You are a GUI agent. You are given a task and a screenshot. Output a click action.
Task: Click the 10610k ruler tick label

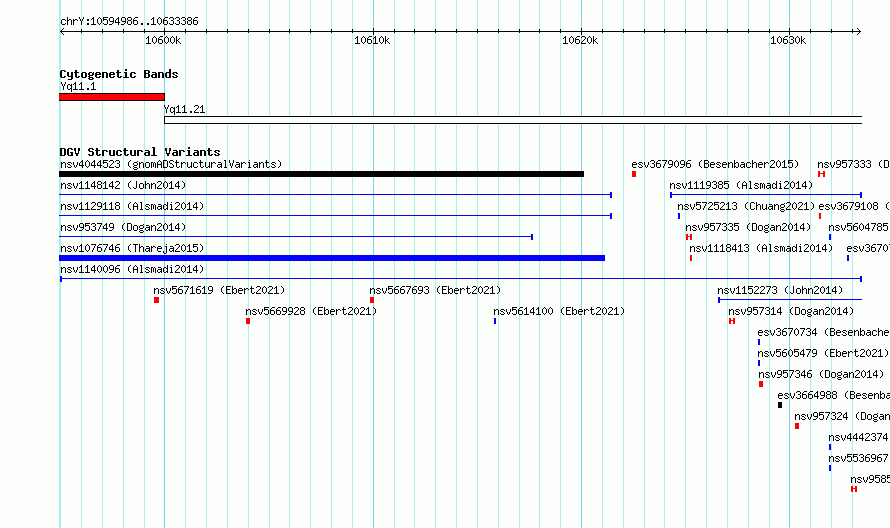pos(372,40)
